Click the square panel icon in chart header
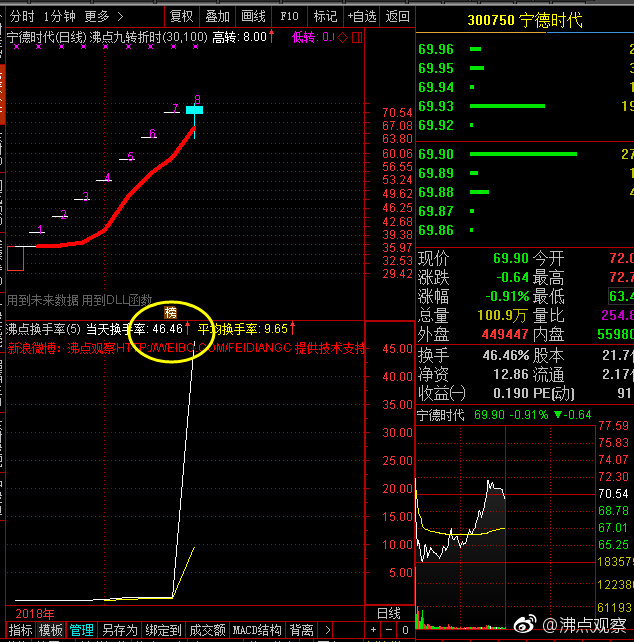Viewport: 634px width, 642px height. pyautogui.click(x=357, y=38)
